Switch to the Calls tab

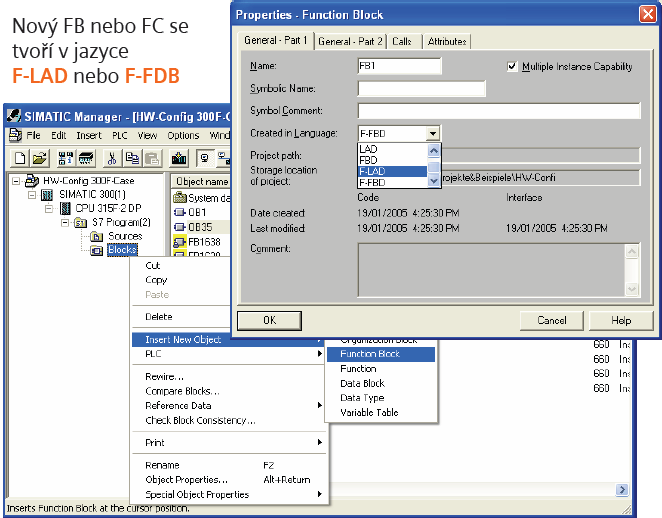click(402, 41)
